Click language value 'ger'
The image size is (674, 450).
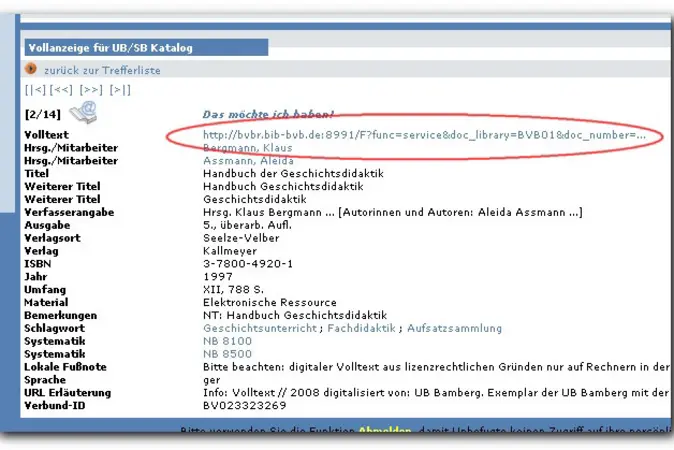[211, 380]
